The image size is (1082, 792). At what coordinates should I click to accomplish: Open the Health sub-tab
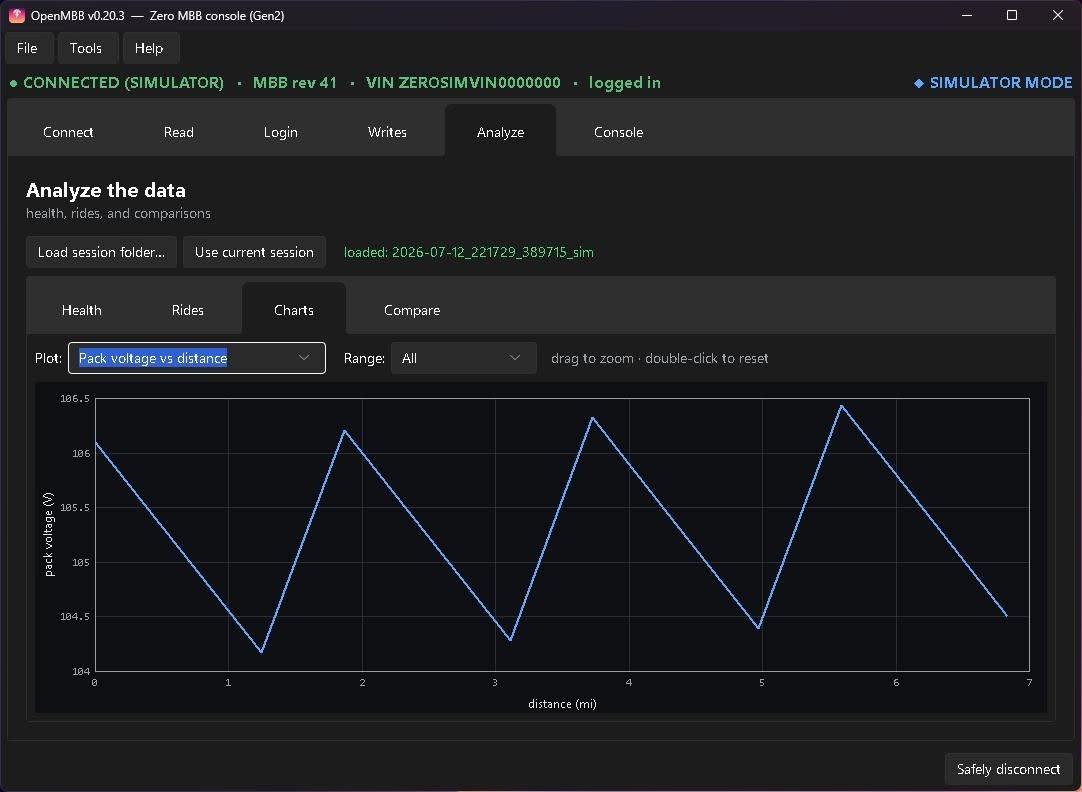[x=81, y=310]
